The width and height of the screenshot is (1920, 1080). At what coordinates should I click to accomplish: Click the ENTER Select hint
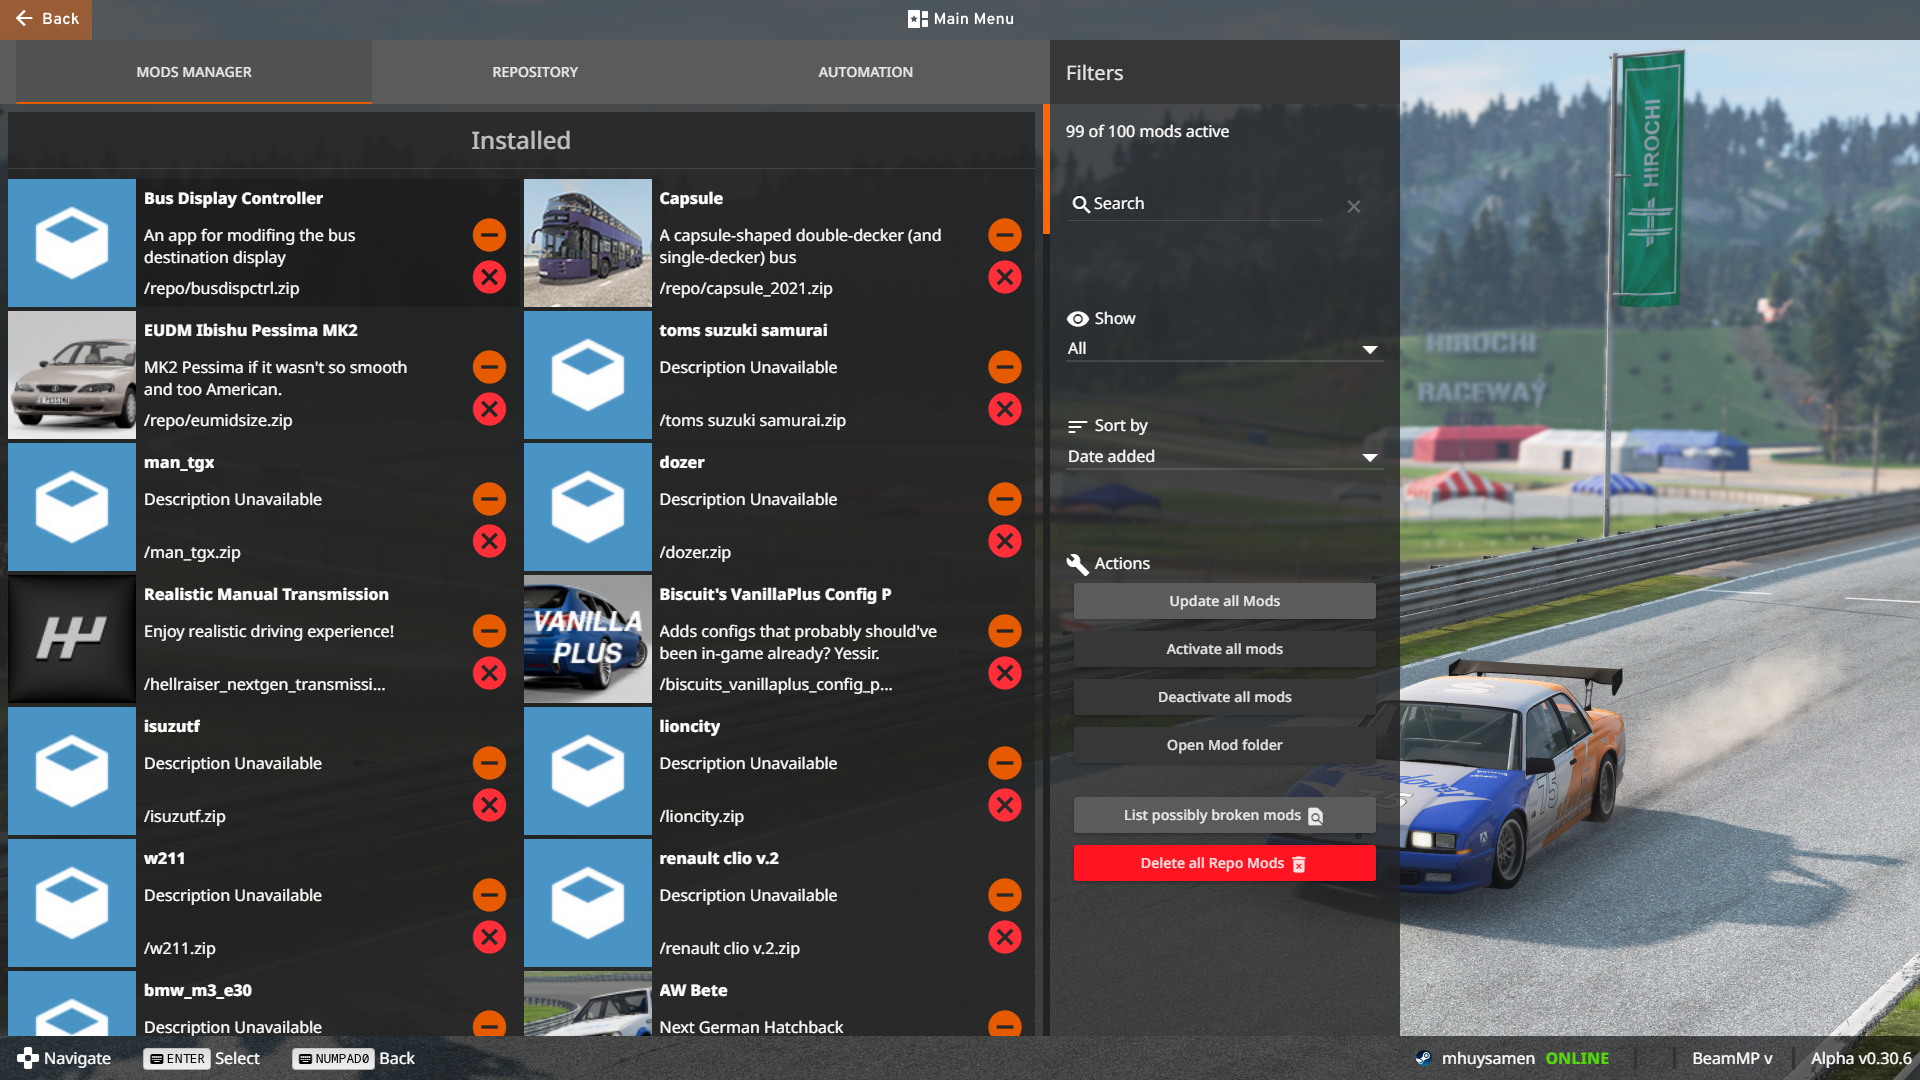pyautogui.click(x=201, y=1058)
